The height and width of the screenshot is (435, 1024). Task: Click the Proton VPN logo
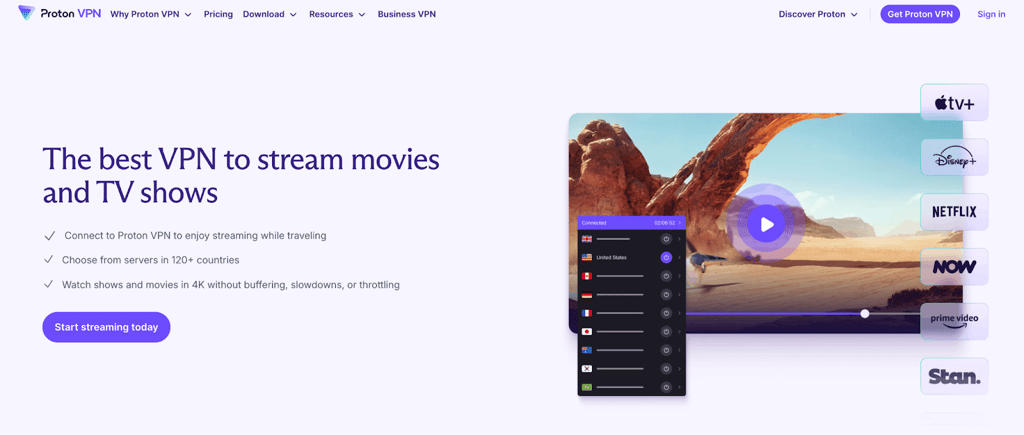pyautogui.click(x=59, y=13)
